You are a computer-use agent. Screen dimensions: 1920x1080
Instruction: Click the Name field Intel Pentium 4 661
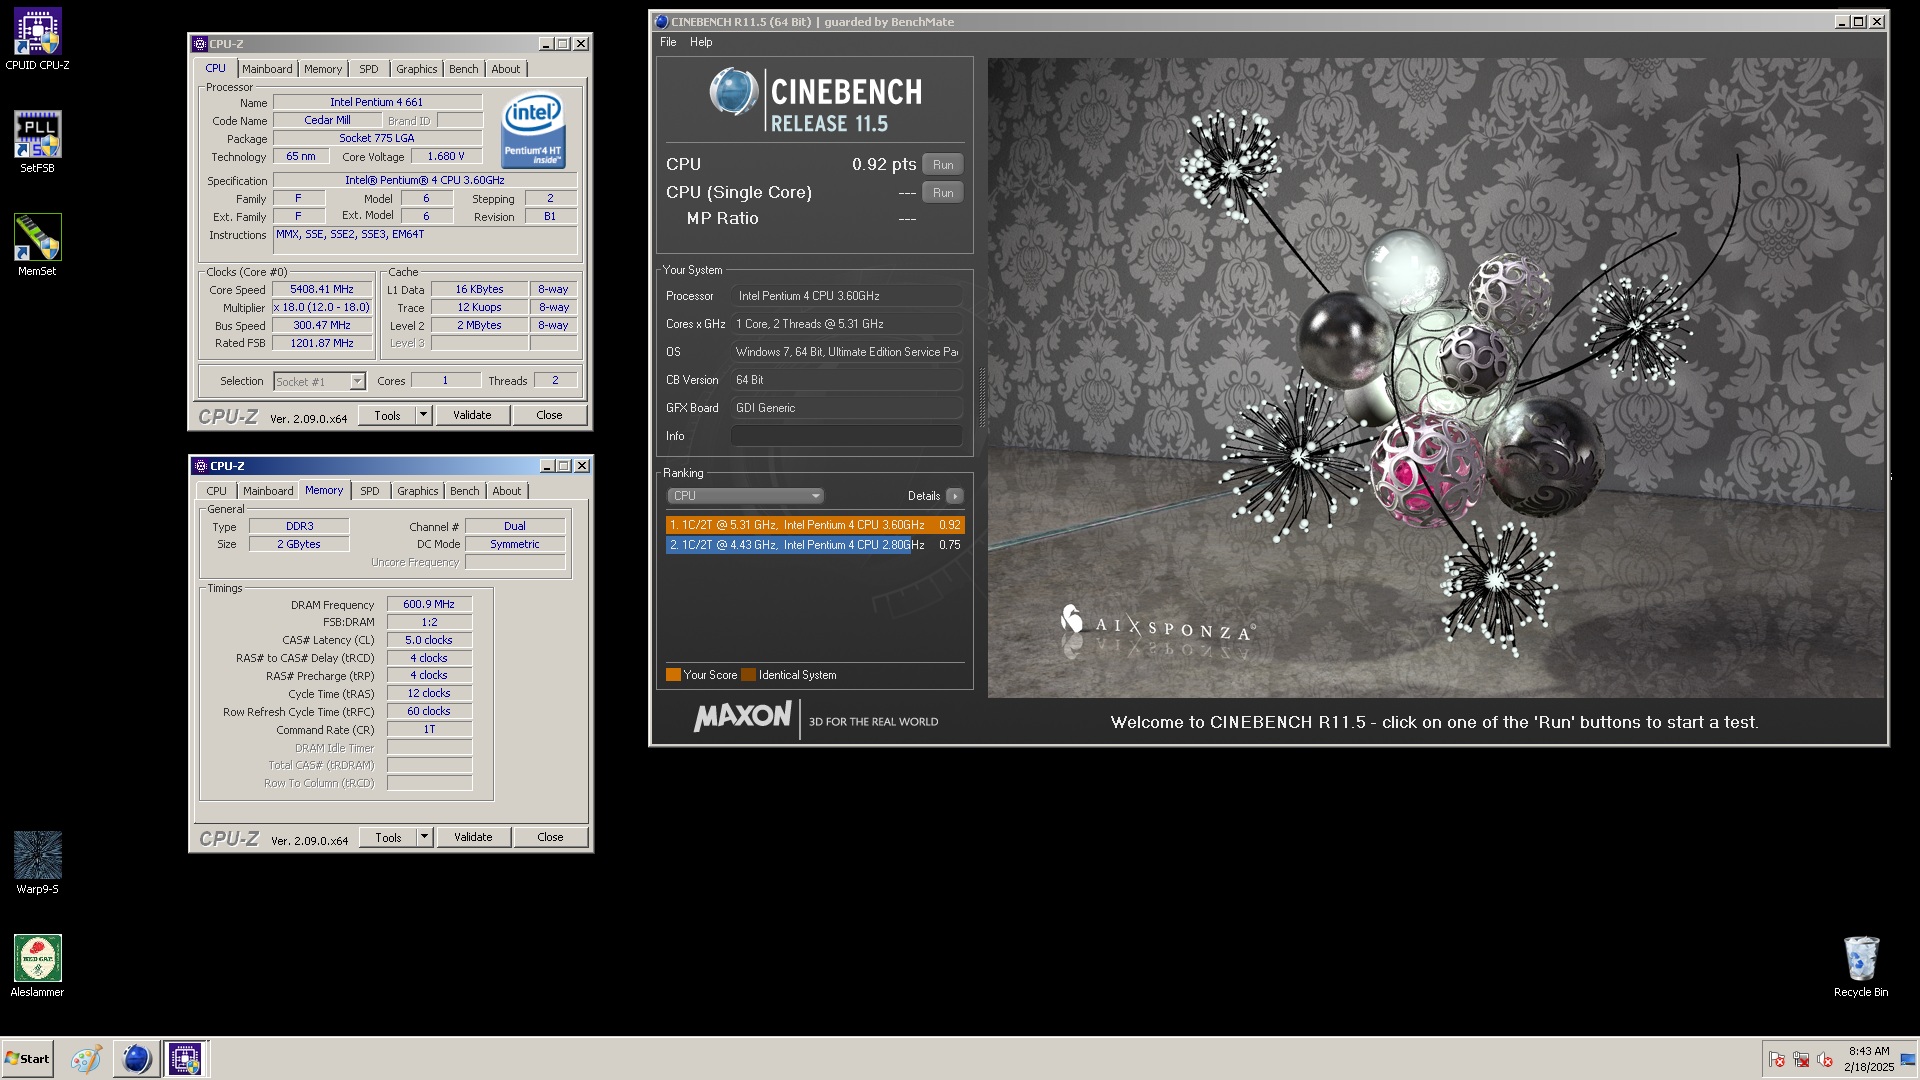click(377, 102)
